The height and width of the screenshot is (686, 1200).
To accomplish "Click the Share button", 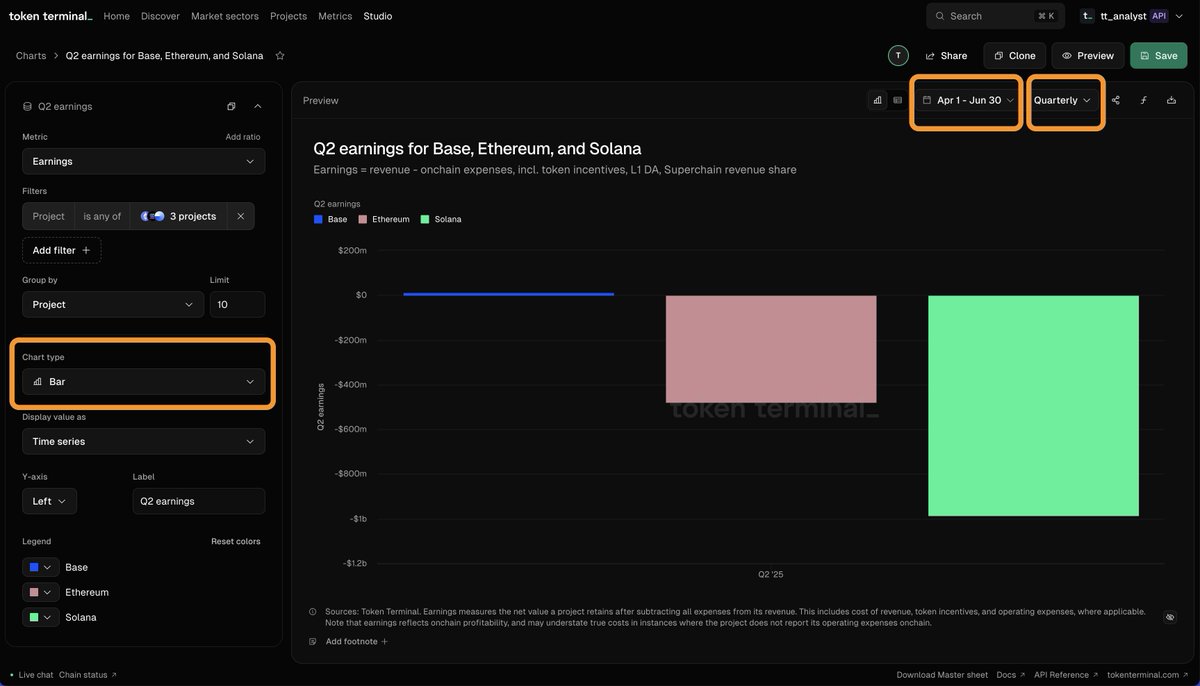I will tap(946, 56).
